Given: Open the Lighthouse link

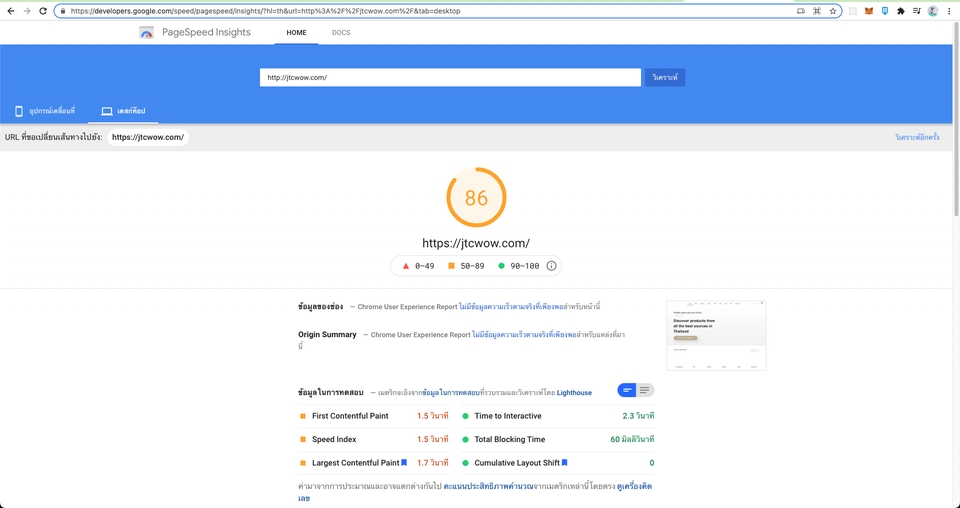Looking at the screenshot, I should click(574, 392).
